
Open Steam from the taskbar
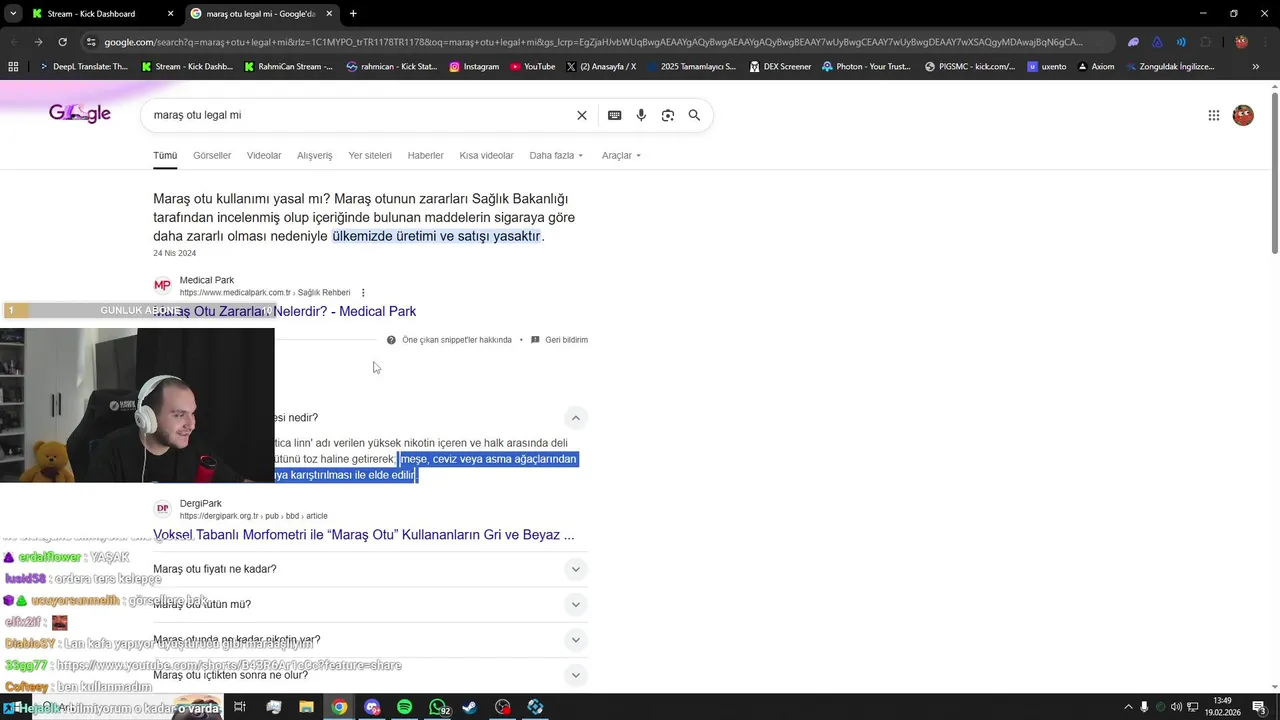coord(470,707)
